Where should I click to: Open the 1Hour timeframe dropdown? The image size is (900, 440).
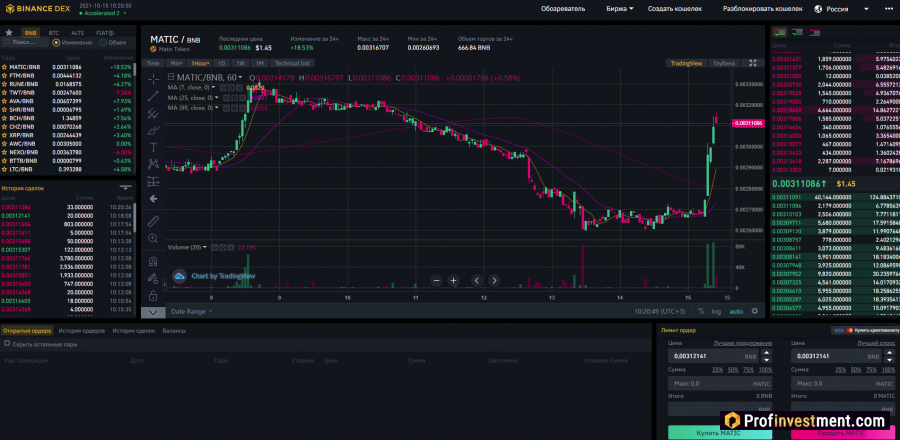click(x=200, y=63)
